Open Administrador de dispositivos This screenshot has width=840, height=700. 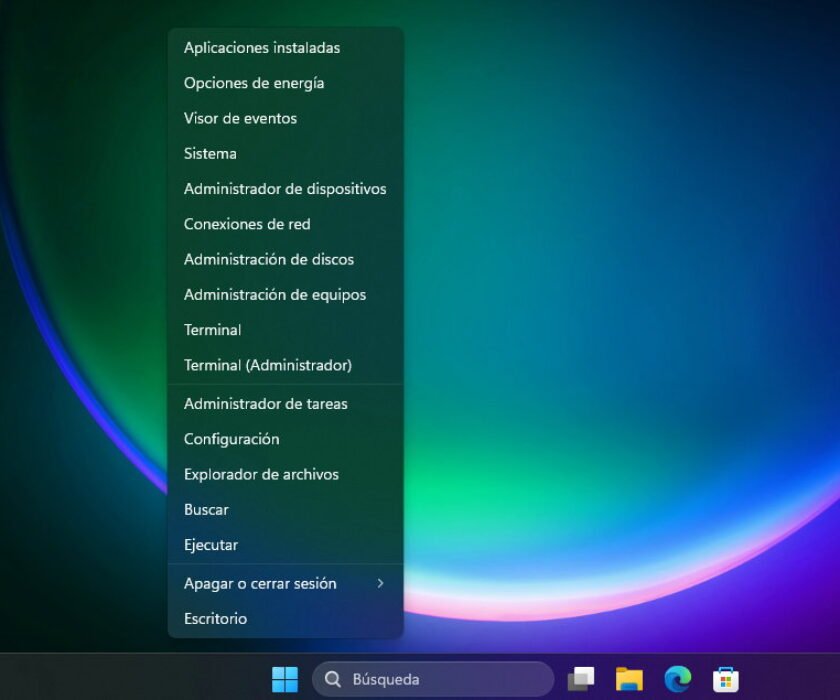286,189
